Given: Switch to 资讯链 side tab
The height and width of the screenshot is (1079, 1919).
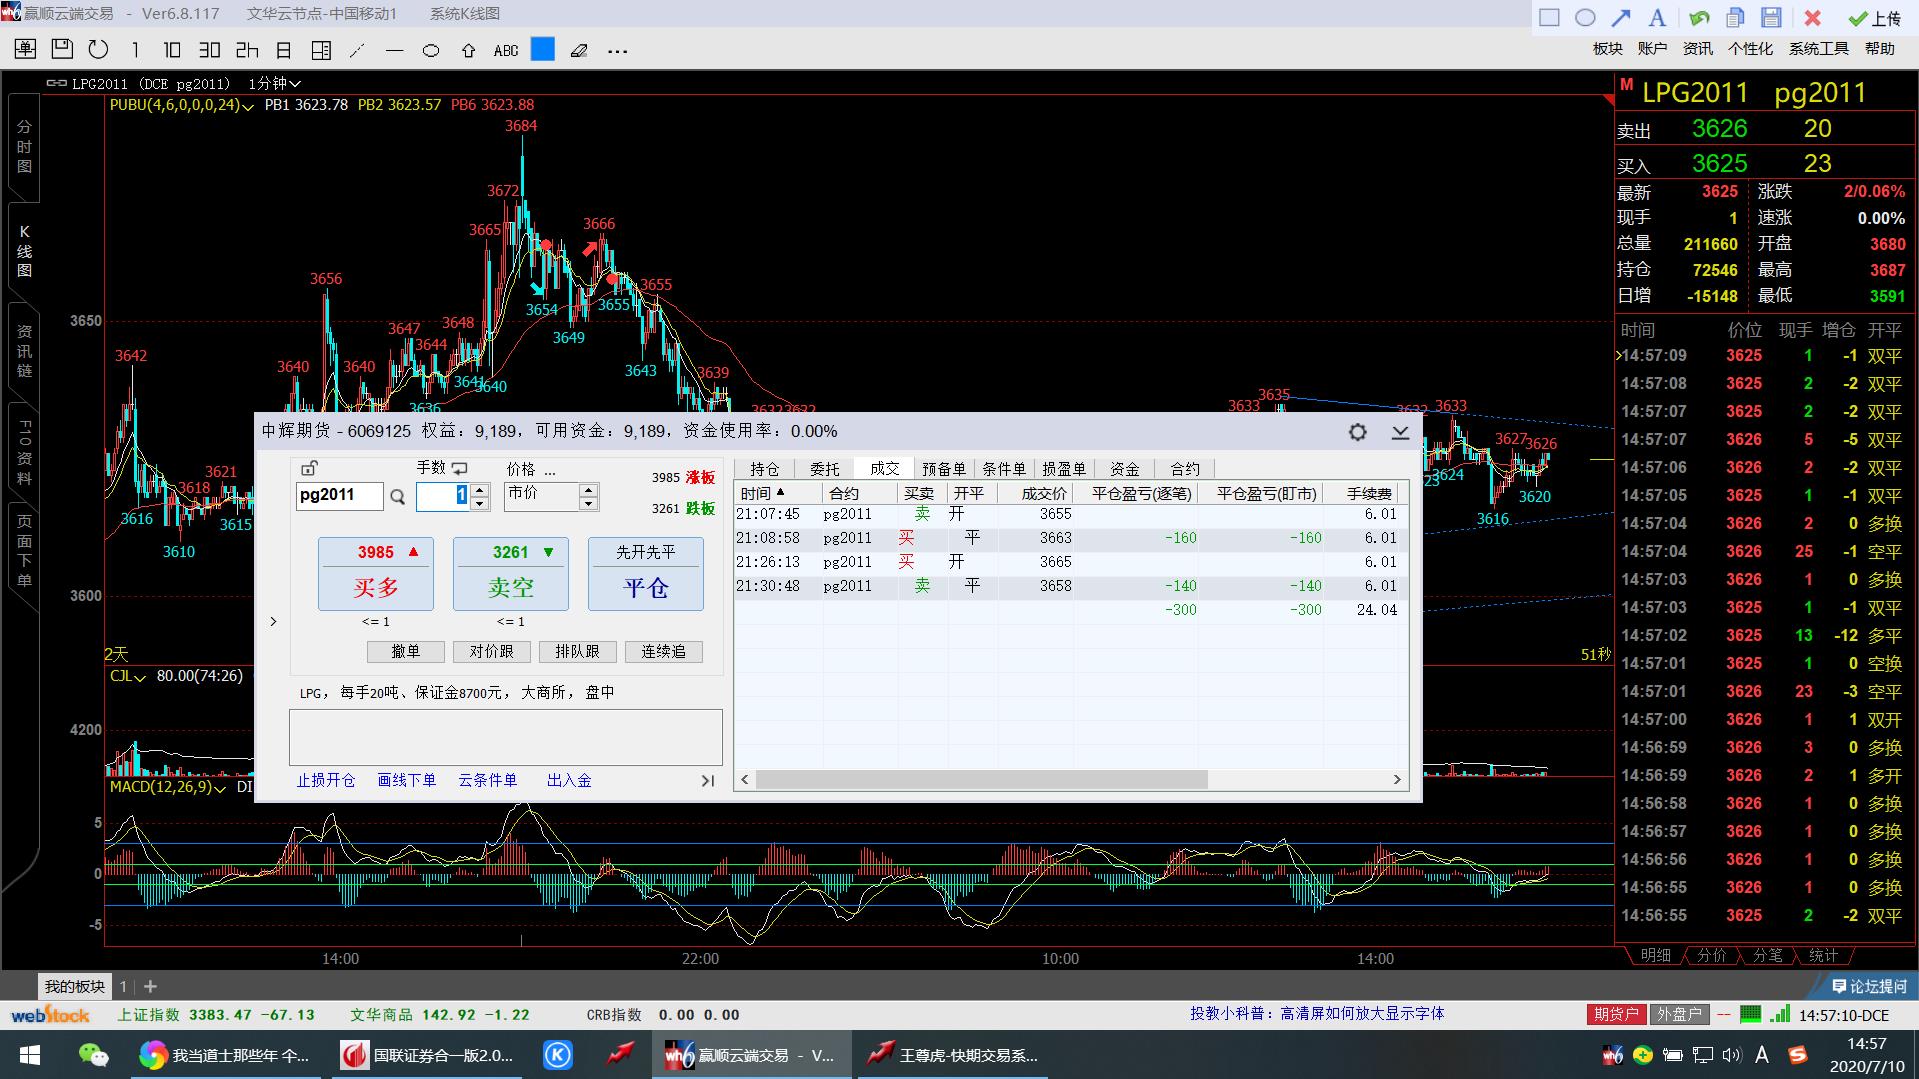Looking at the screenshot, I should pyautogui.click(x=24, y=351).
